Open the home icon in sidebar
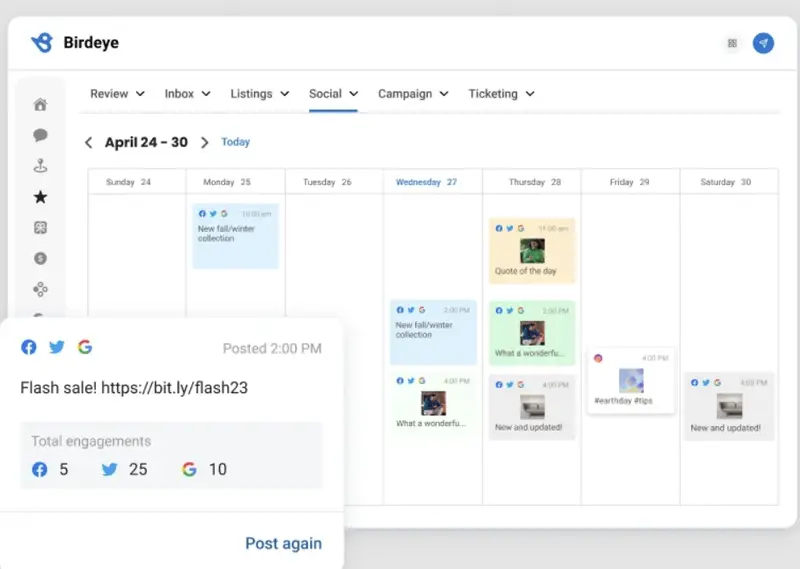This screenshot has width=800, height=569. click(x=41, y=105)
